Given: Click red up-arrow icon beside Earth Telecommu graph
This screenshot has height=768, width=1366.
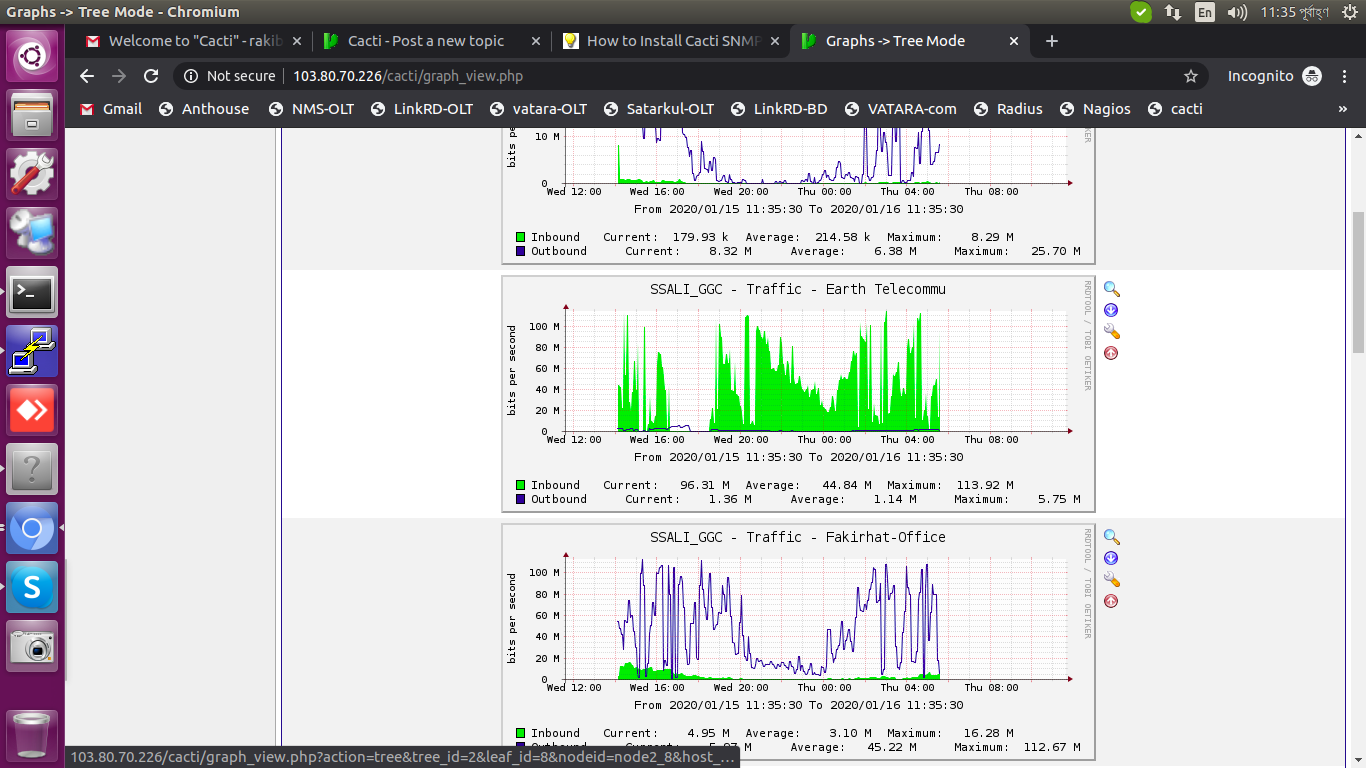Looking at the screenshot, I should point(1111,353).
